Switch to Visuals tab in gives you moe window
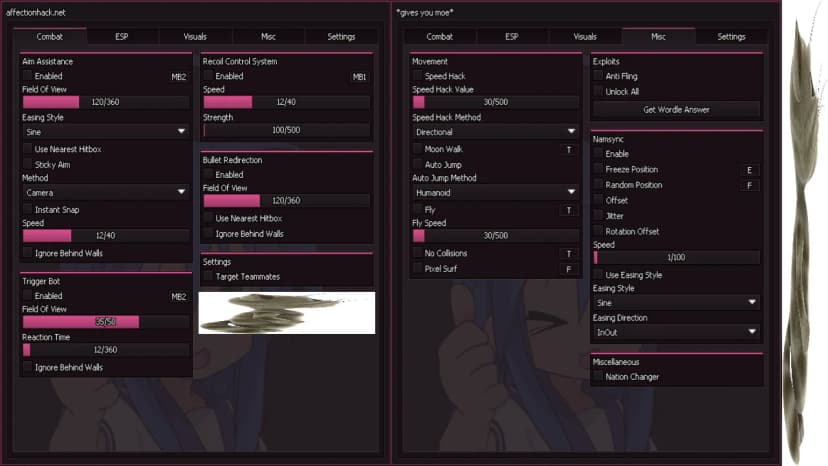Viewport: 828px width, 466px height. point(585,36)
